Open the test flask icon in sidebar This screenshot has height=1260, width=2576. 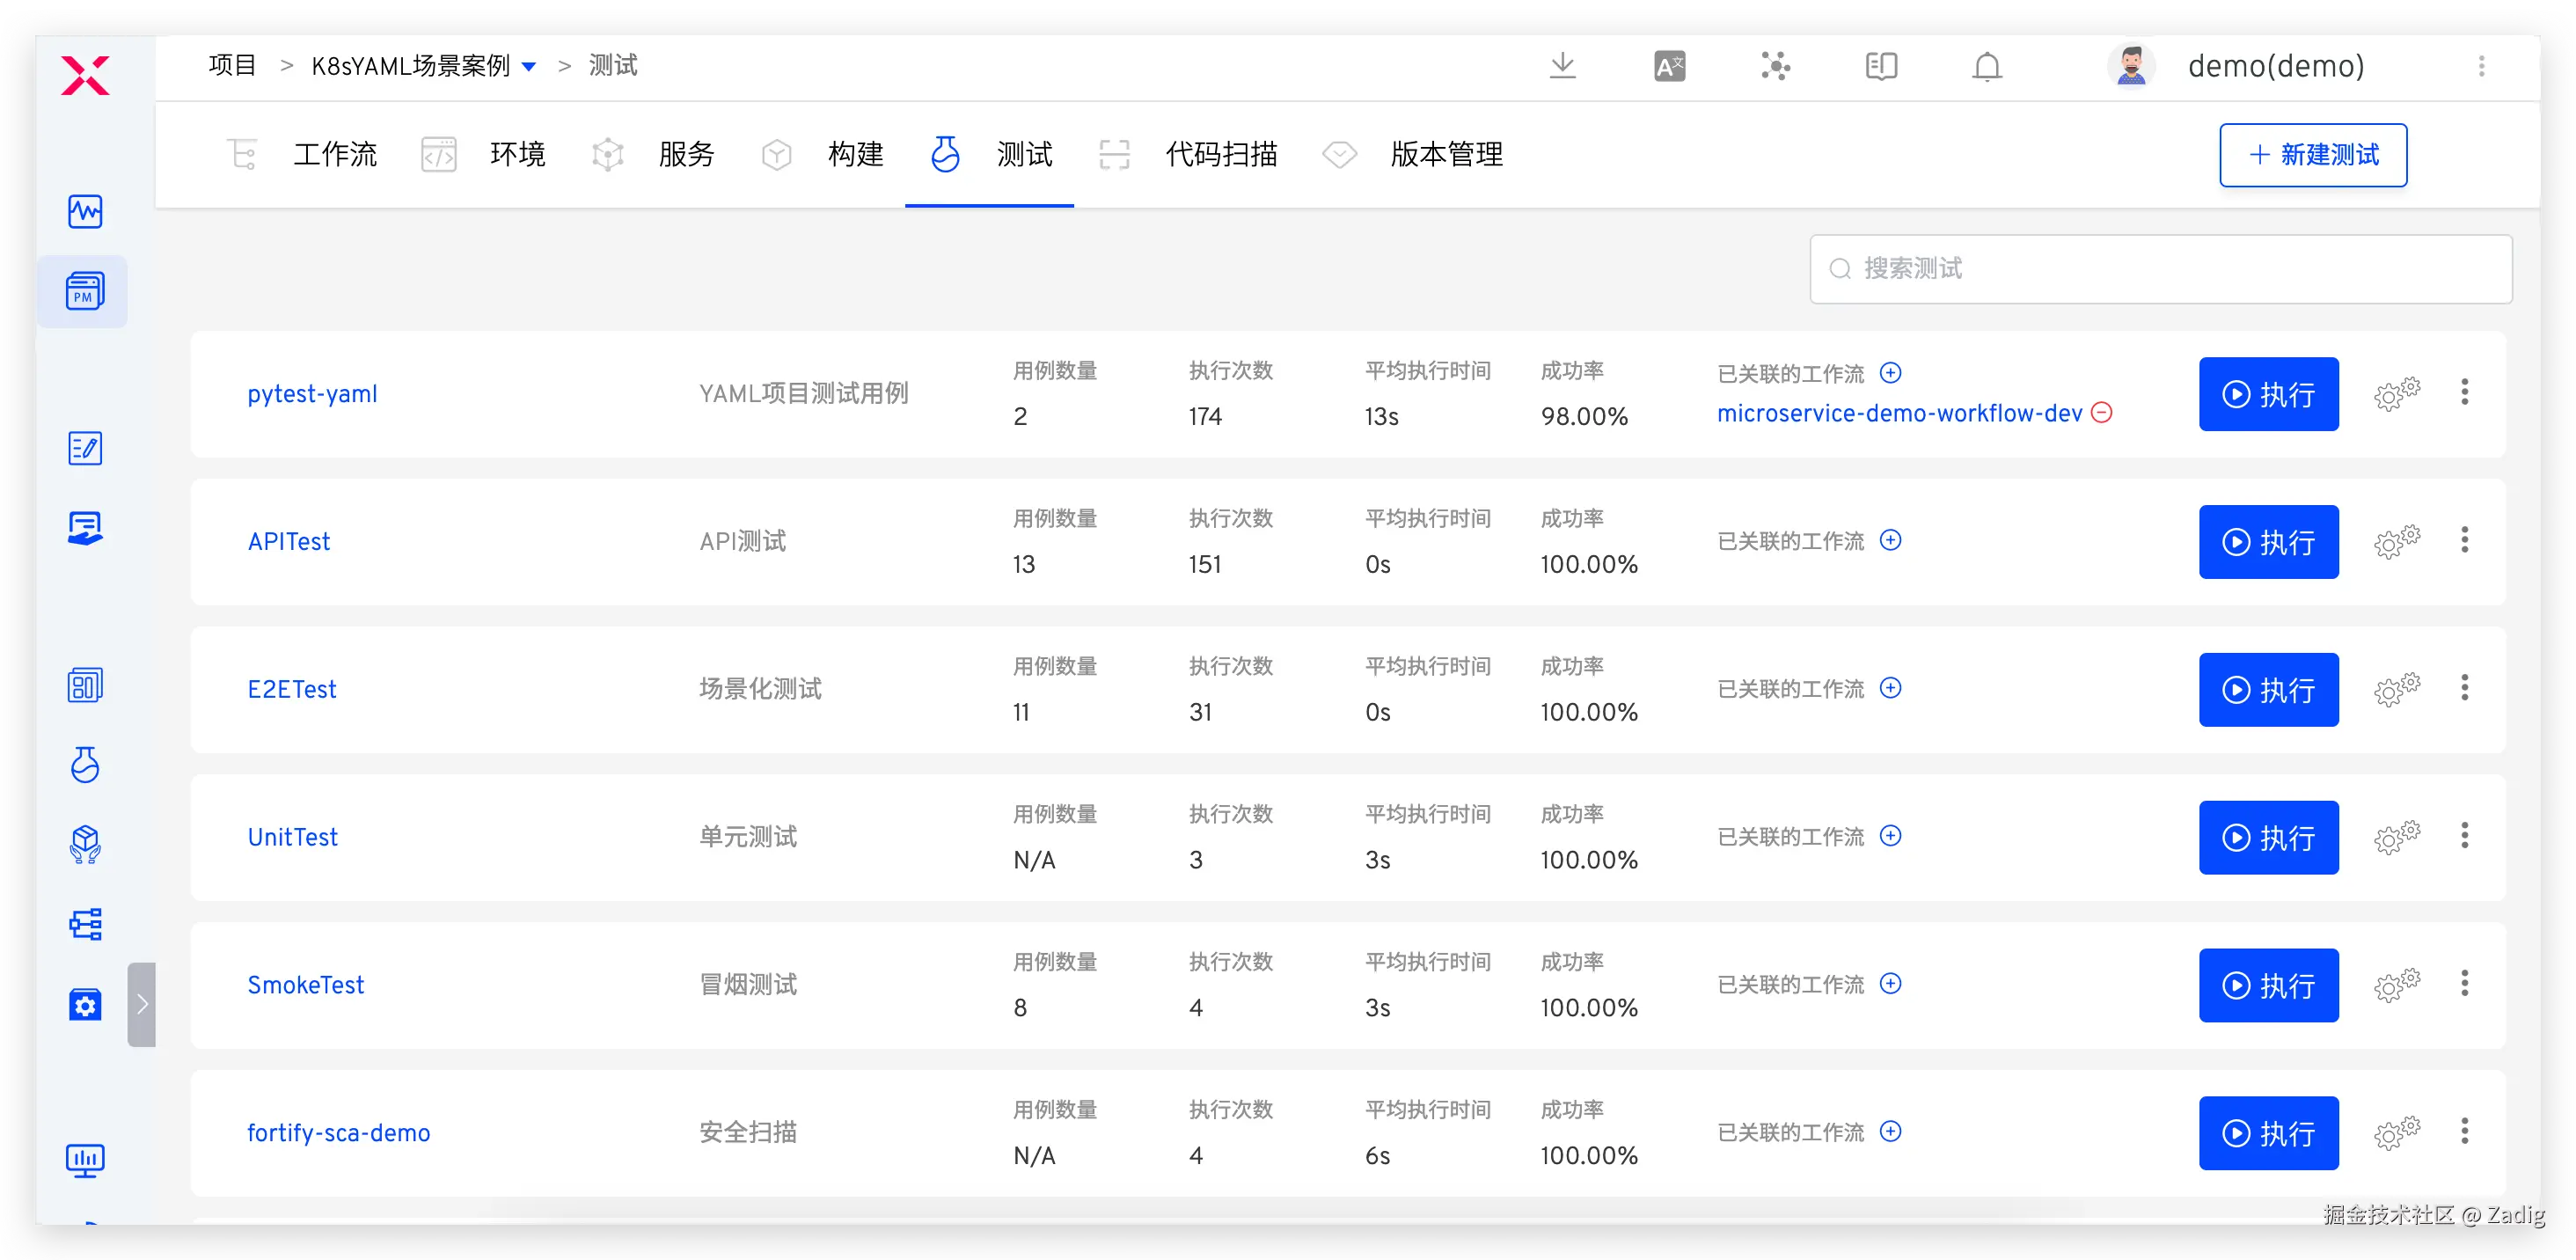coord(85,765)
